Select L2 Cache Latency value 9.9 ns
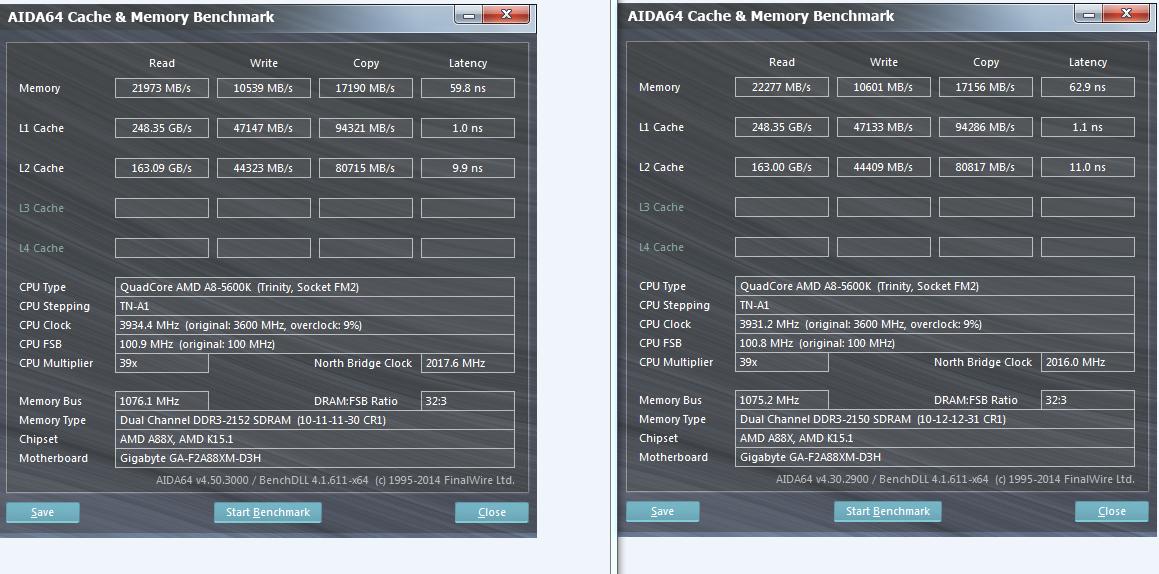Screen dimensions: 1159x574 (x=468, y=168)
